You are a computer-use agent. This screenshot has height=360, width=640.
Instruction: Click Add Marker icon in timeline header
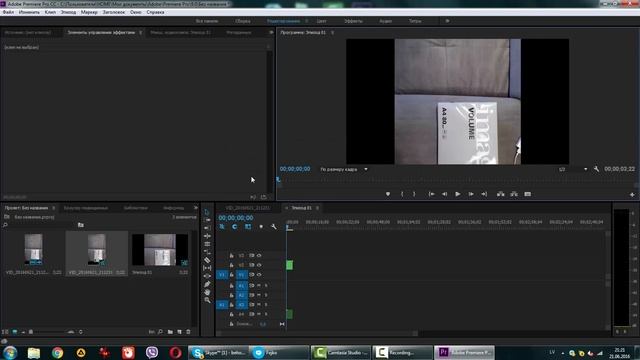pyautogui.click(x=261, y=227)
